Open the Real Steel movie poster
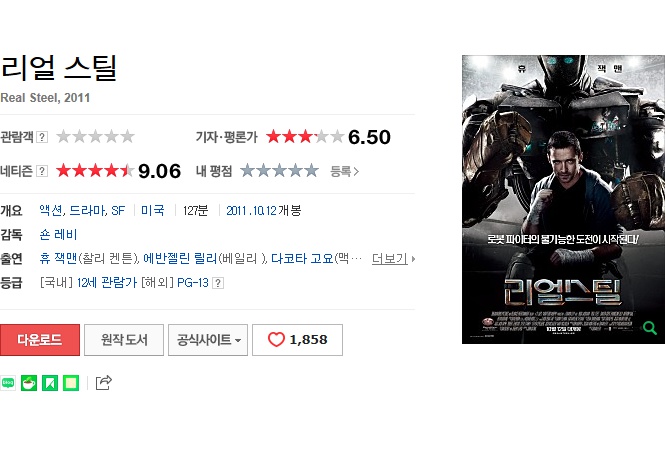The height and width of the screenshot is (455, 665). point(563,199)
